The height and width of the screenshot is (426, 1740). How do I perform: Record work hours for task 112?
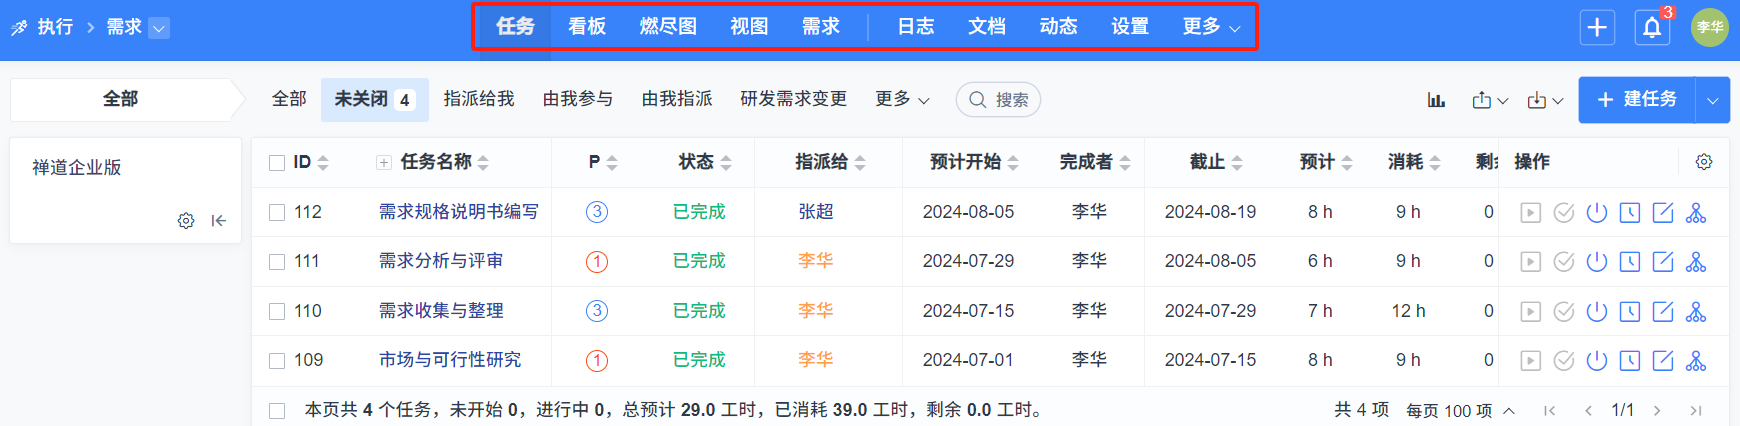pos(1630,212)
